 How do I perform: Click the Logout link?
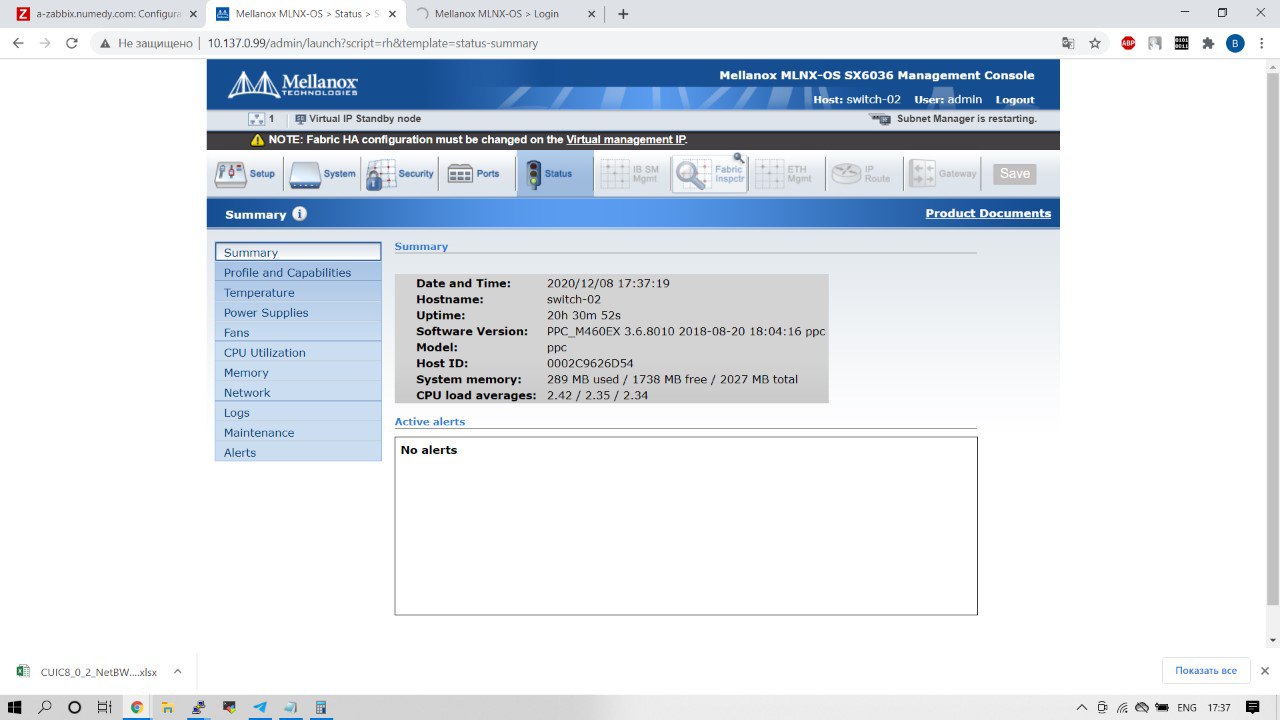click(1015, 100)
